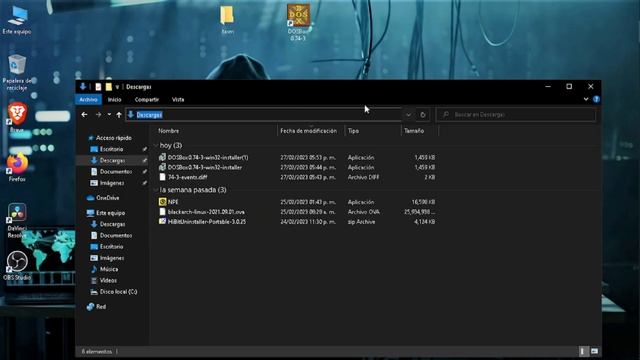This screenshot has width=640, height=360.
Task: Open Papelera de reciclaje desktop icon
Action: [x=17, y=72]
